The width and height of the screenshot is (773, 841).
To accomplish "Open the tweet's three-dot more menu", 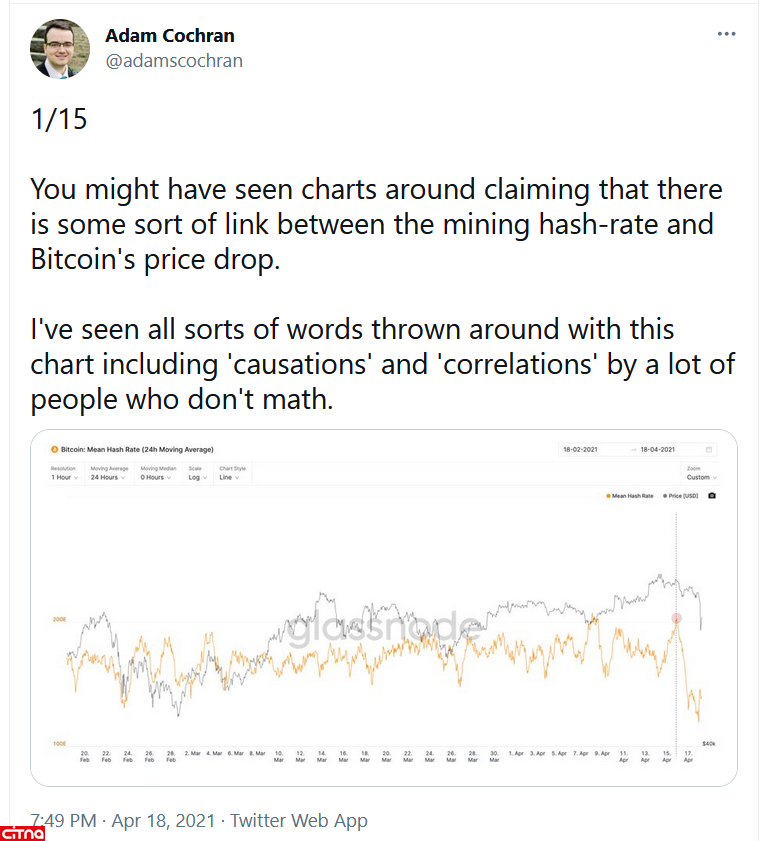I will tap(727, 34).
